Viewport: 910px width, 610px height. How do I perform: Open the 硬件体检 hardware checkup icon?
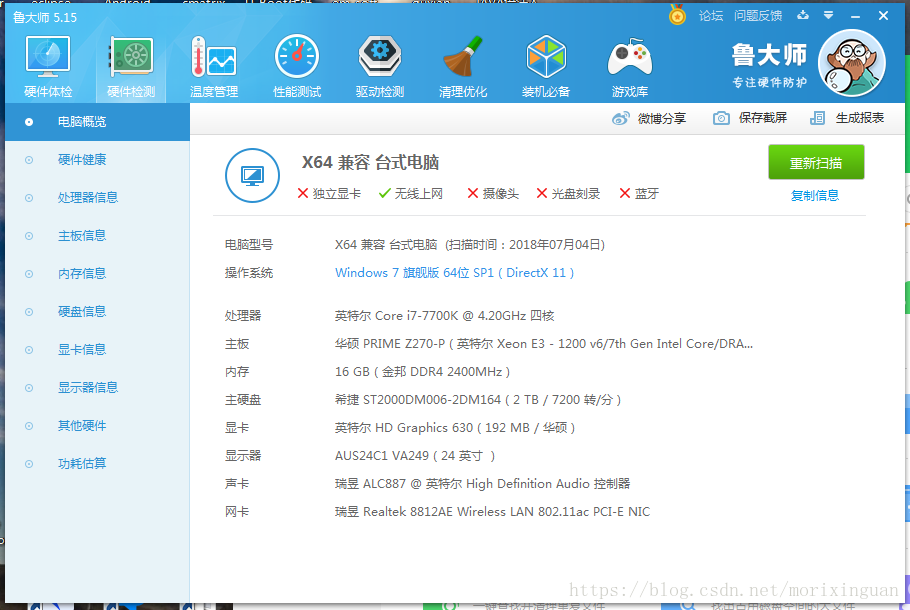48,67
